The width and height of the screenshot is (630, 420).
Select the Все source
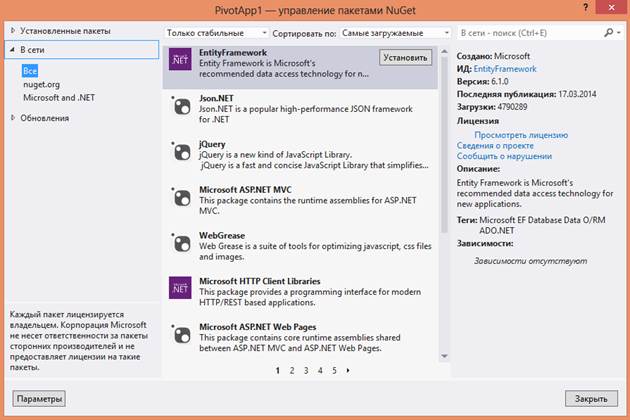click(x=30, y=71)
